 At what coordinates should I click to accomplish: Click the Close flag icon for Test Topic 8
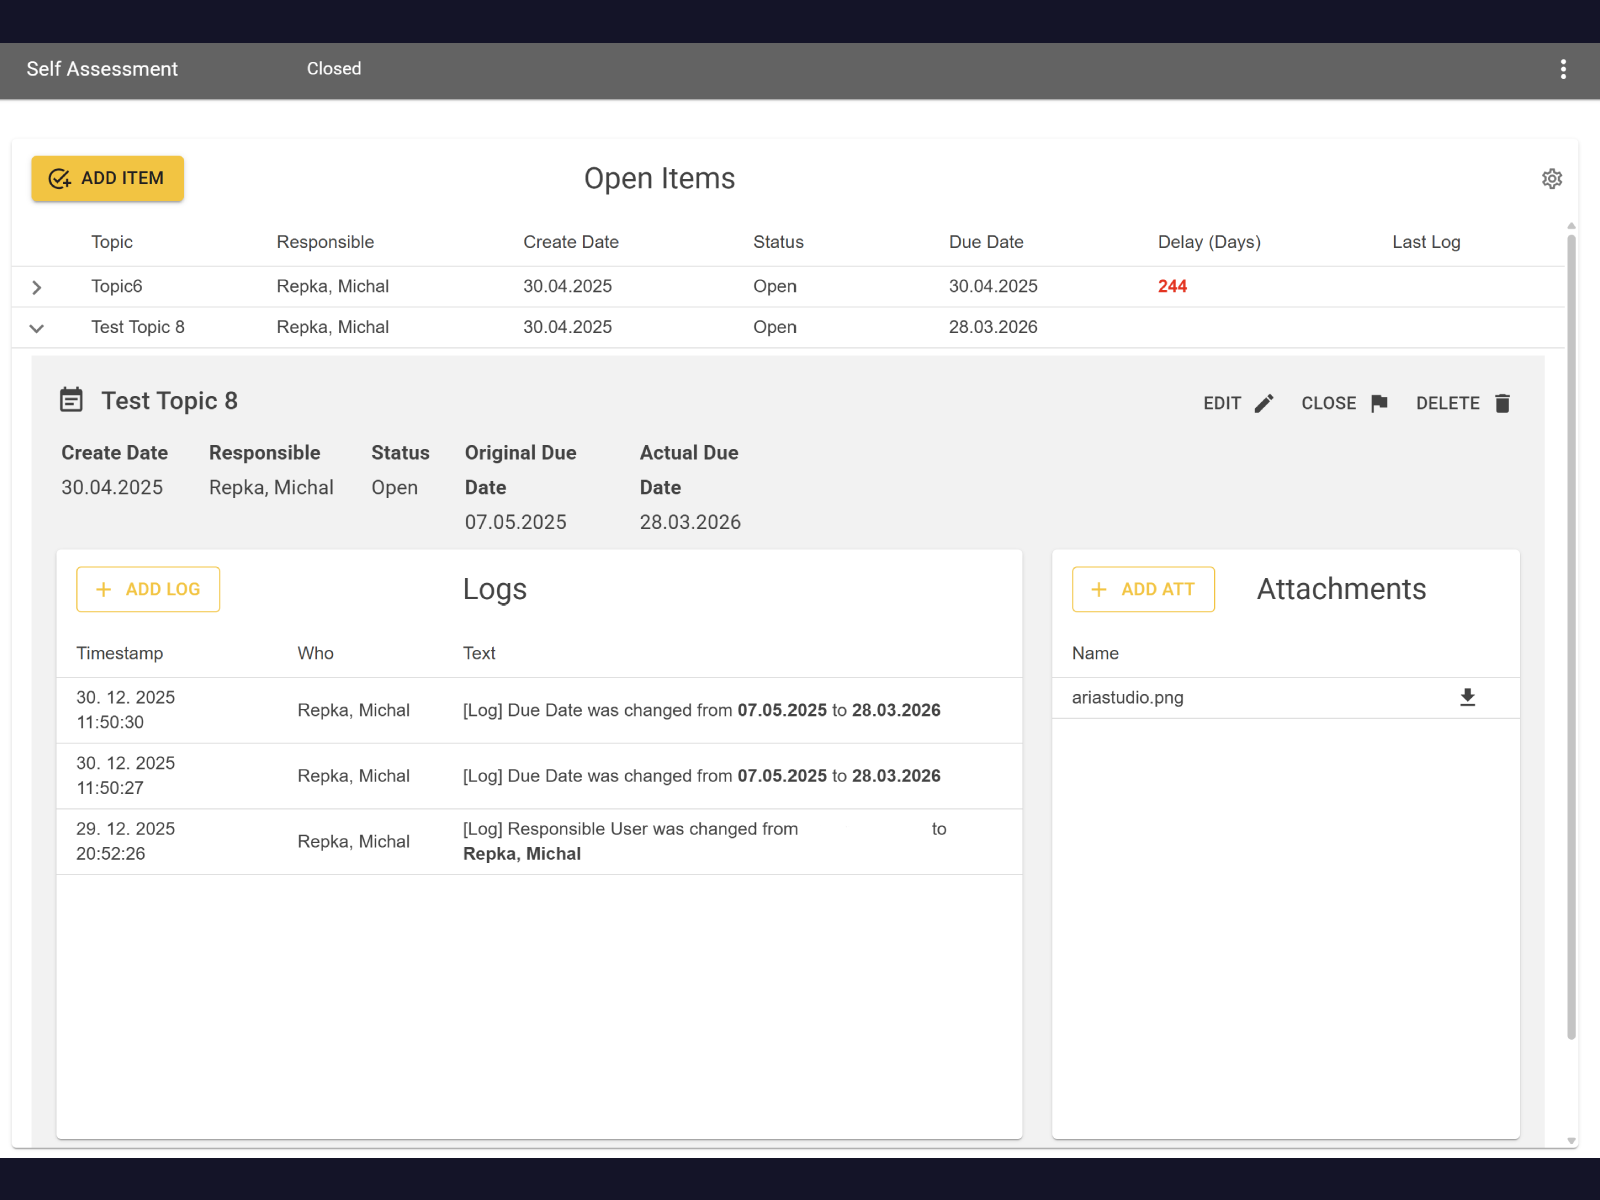pyautogui.click(x=1379, y=403)
